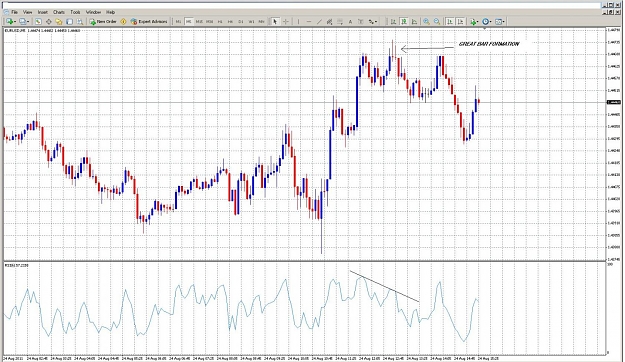Expand the periods dropdown arrow
The image size is (625, 362).
pyautogui.click(x=491, y=22)
